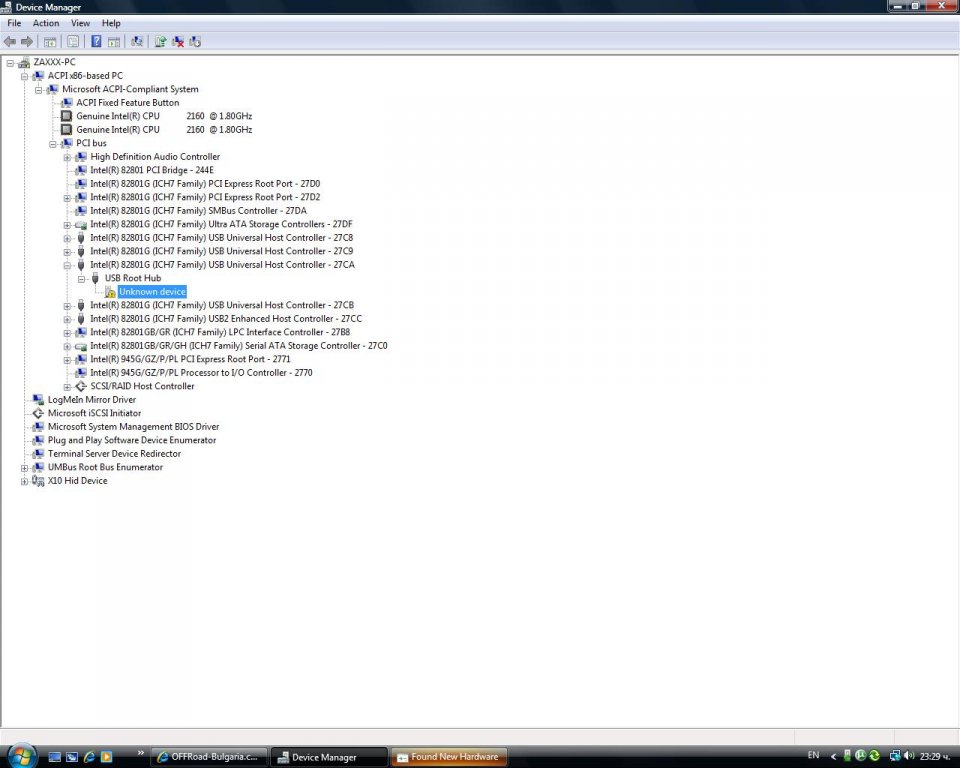Click Scan for hardware changes icon

click(x=137, y=42)
